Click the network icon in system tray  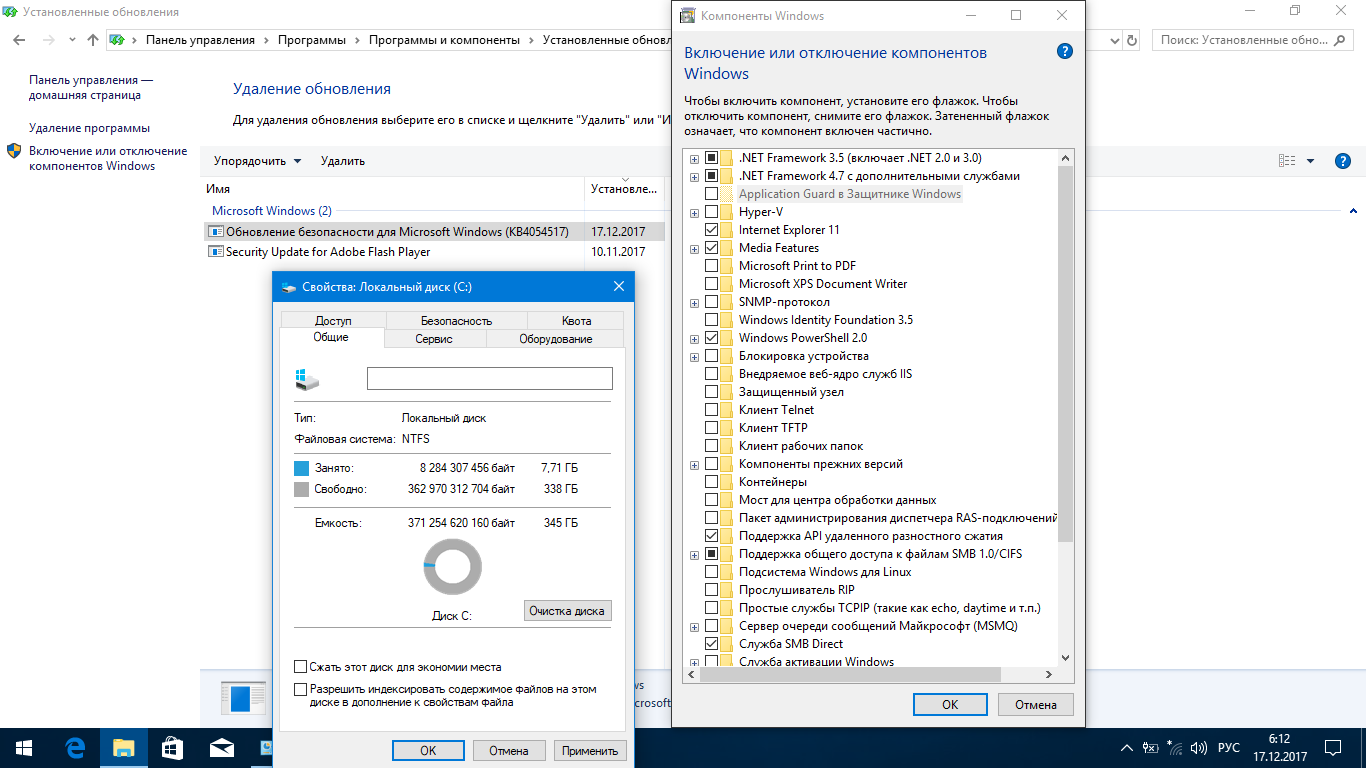coord(1174,748)
